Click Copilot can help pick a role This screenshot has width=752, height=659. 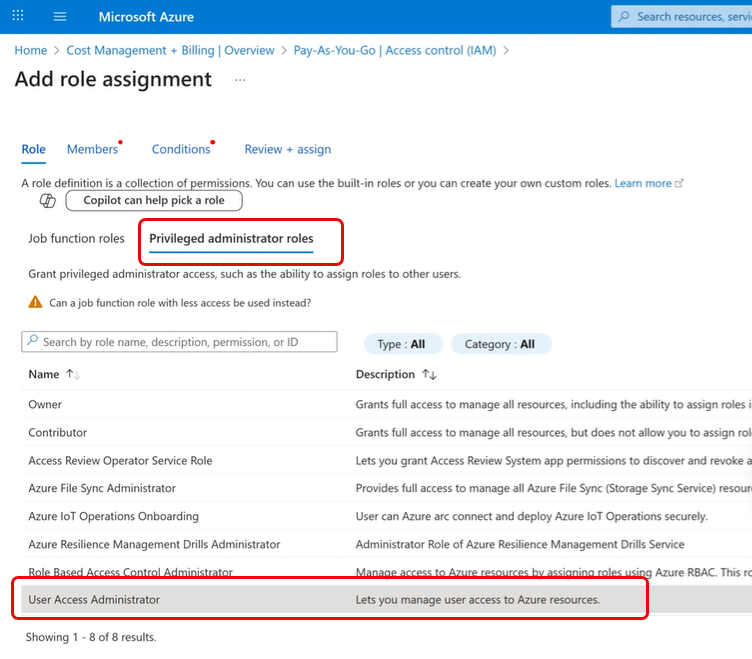154,200
